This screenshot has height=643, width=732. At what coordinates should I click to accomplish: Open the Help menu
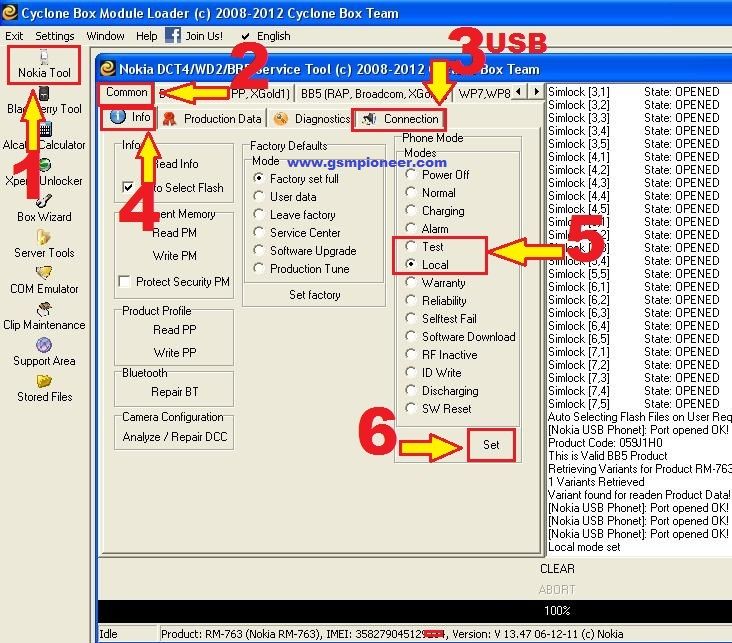(147, 36)
